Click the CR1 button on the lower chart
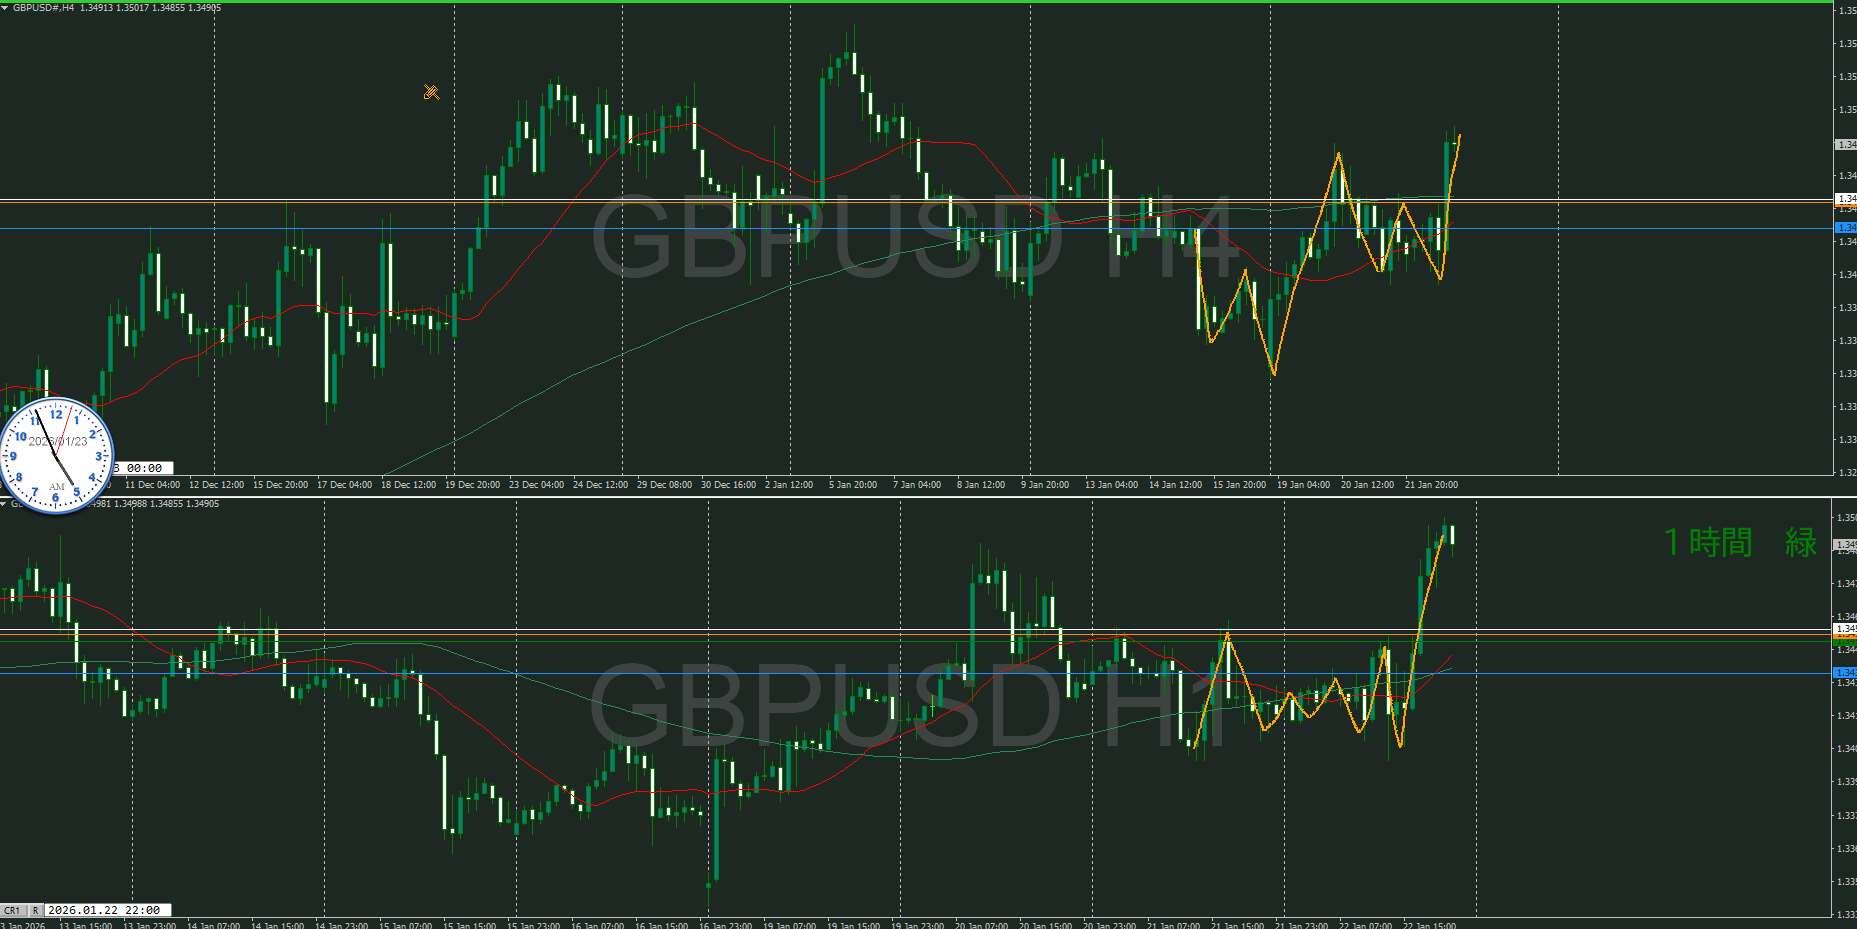 pyautogui.click(x=12, y=910)
